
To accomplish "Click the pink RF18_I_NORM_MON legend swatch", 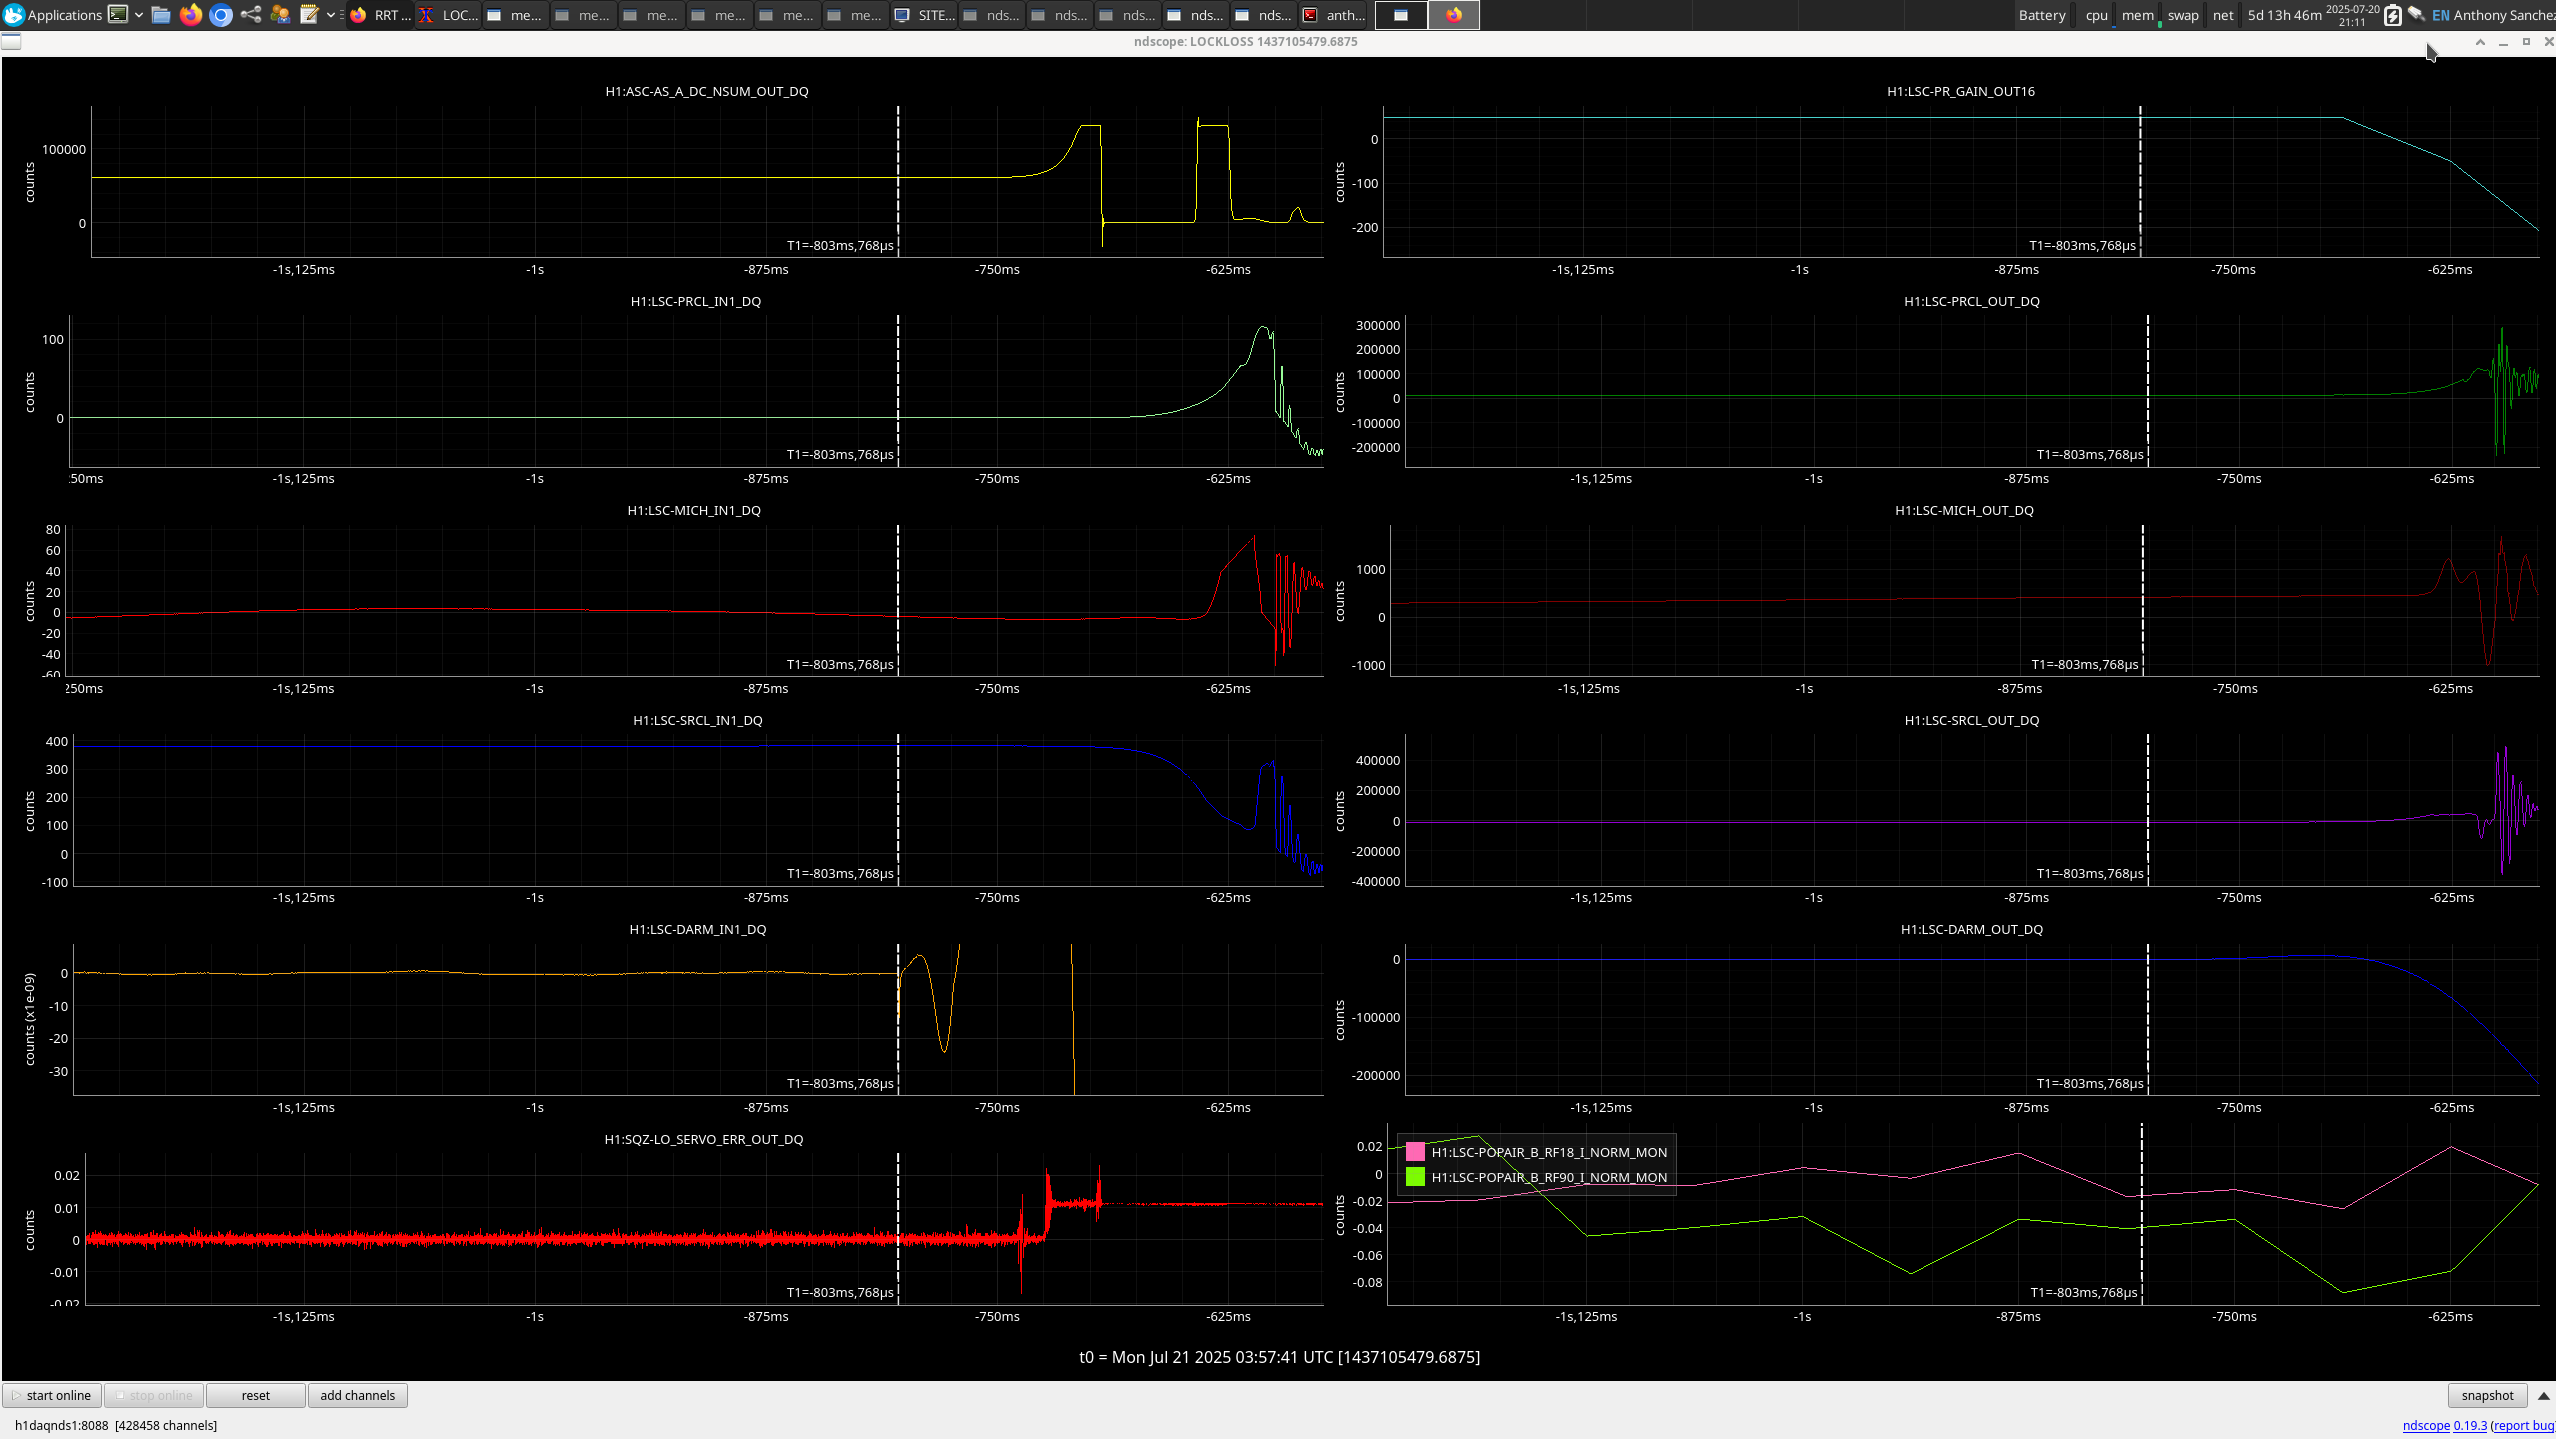I will pos(1415,1152).
